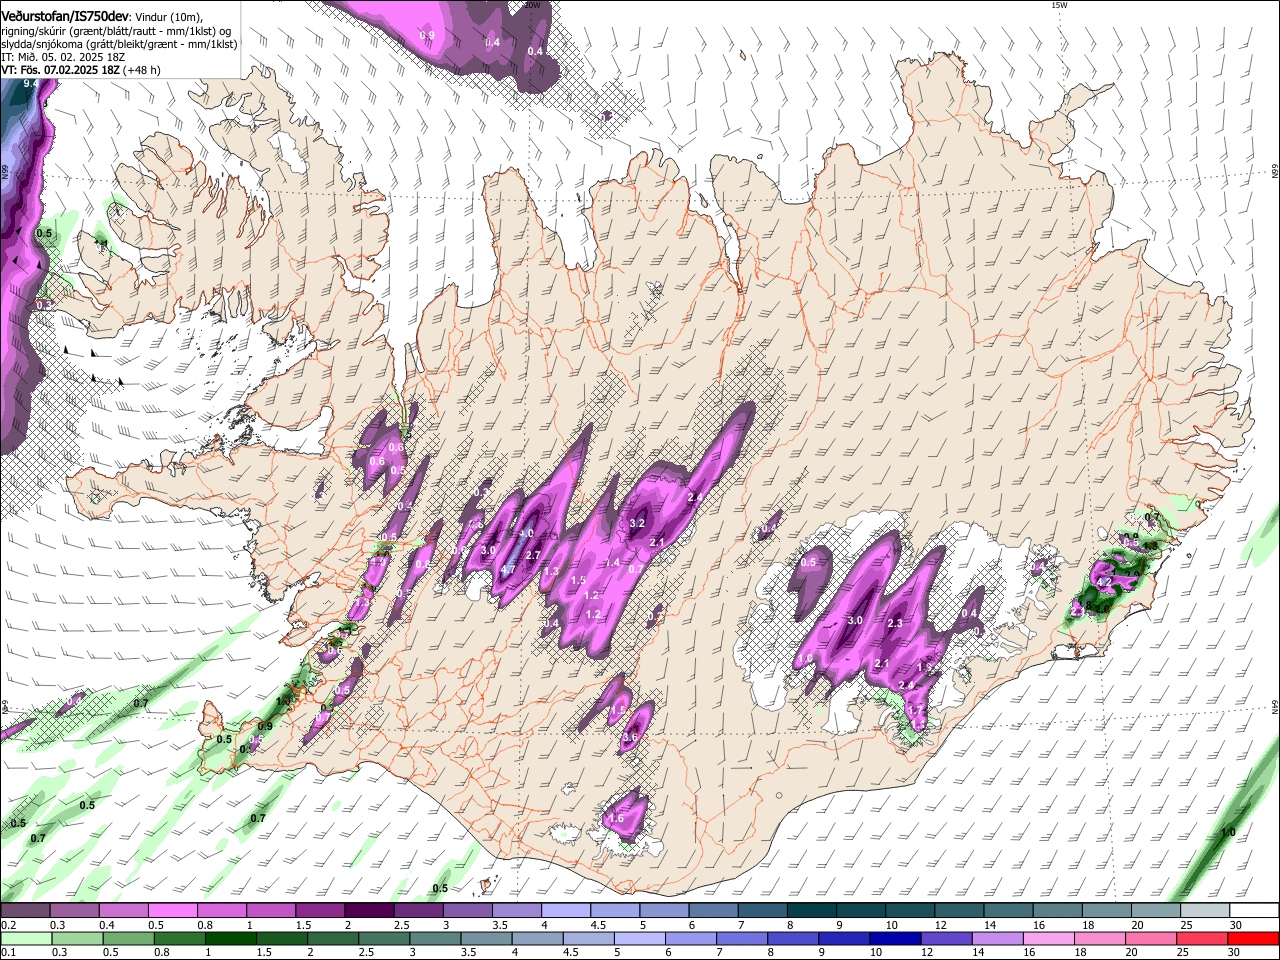The image size is (1280, 960).
Task: Click the 15W longitude label
Action: 1059,5
